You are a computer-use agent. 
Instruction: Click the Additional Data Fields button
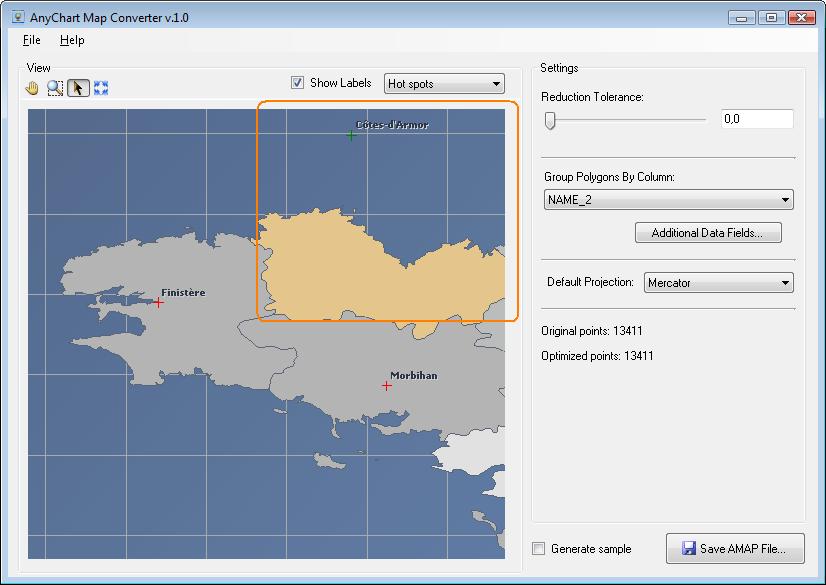708,233
